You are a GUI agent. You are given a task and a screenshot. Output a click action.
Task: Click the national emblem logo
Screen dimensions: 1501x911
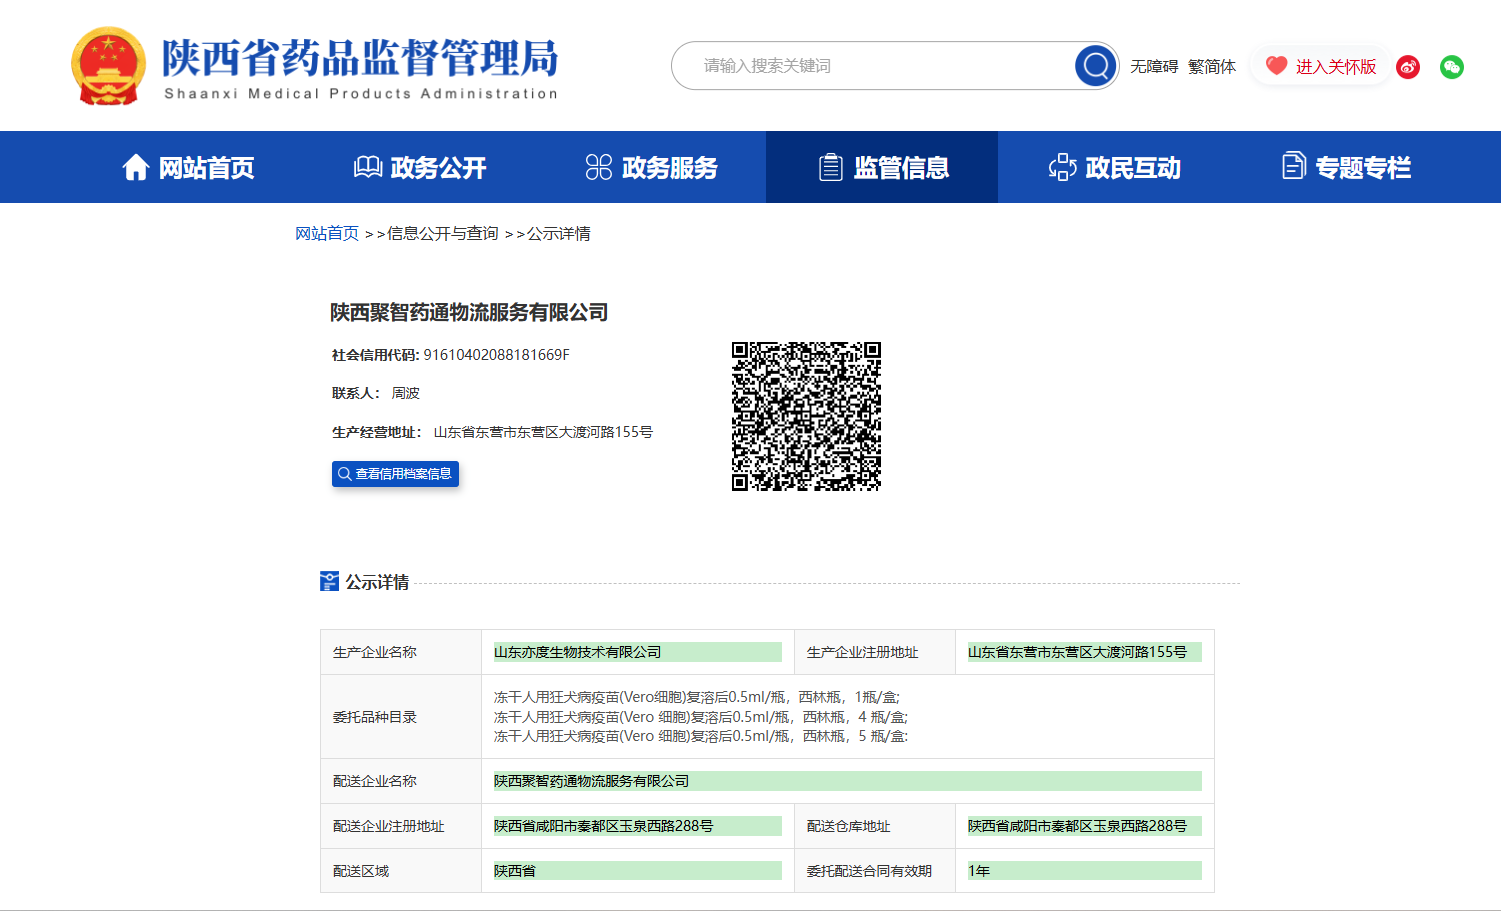[108, 66]
